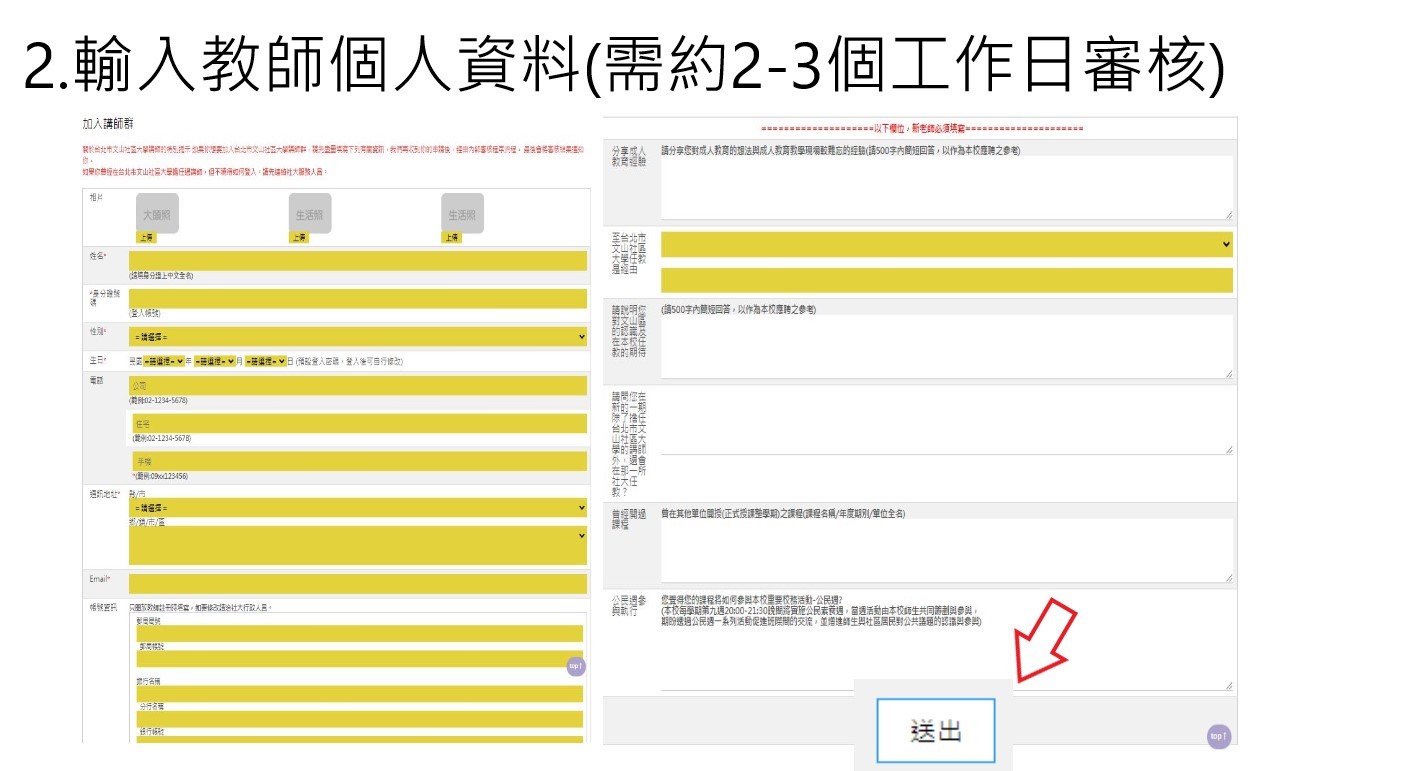Focus the Email input field

pyautogui.click(x=358, y=584)
